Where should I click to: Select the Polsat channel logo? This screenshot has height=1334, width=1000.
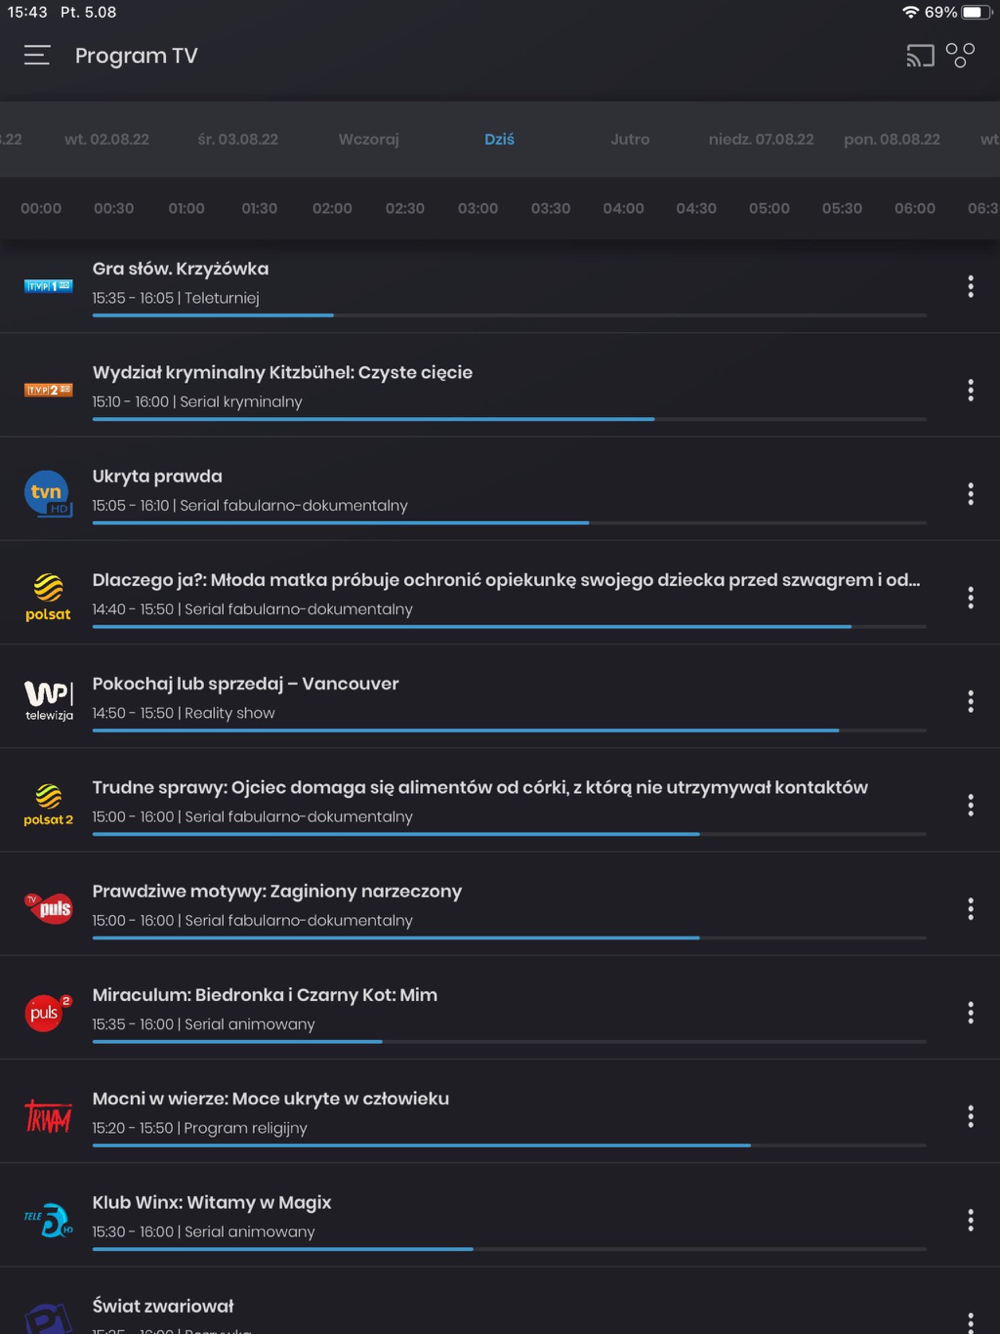pos(48,597)
